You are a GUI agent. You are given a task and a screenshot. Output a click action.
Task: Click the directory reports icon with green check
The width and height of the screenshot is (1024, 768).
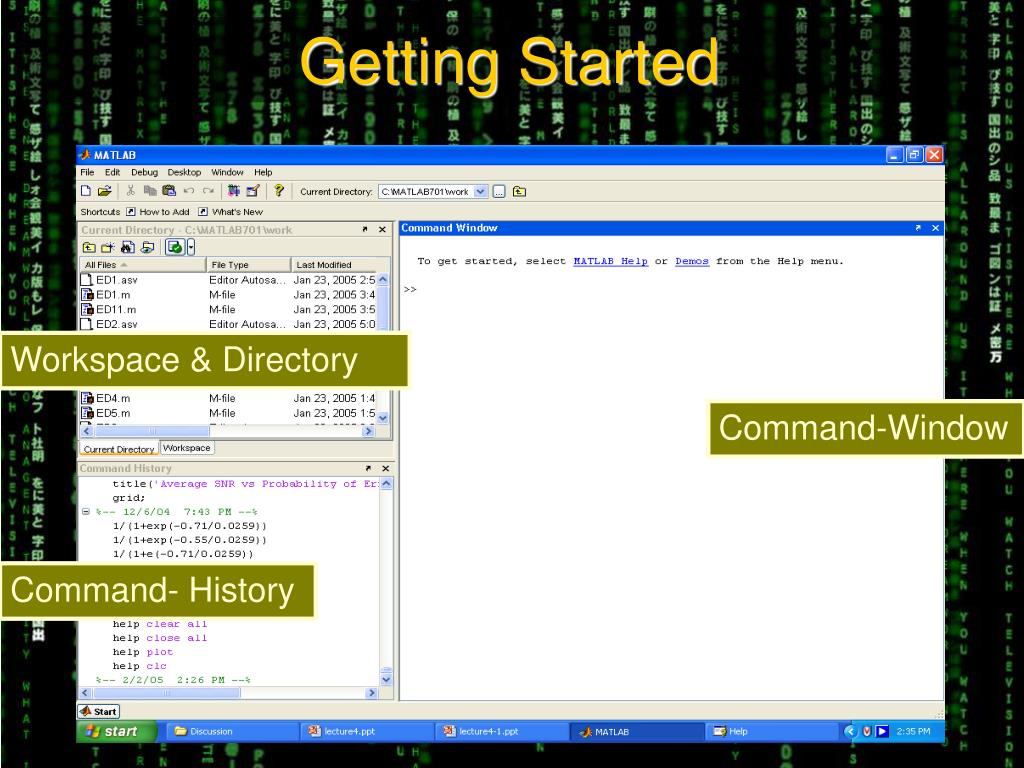[x=175, y=247]
